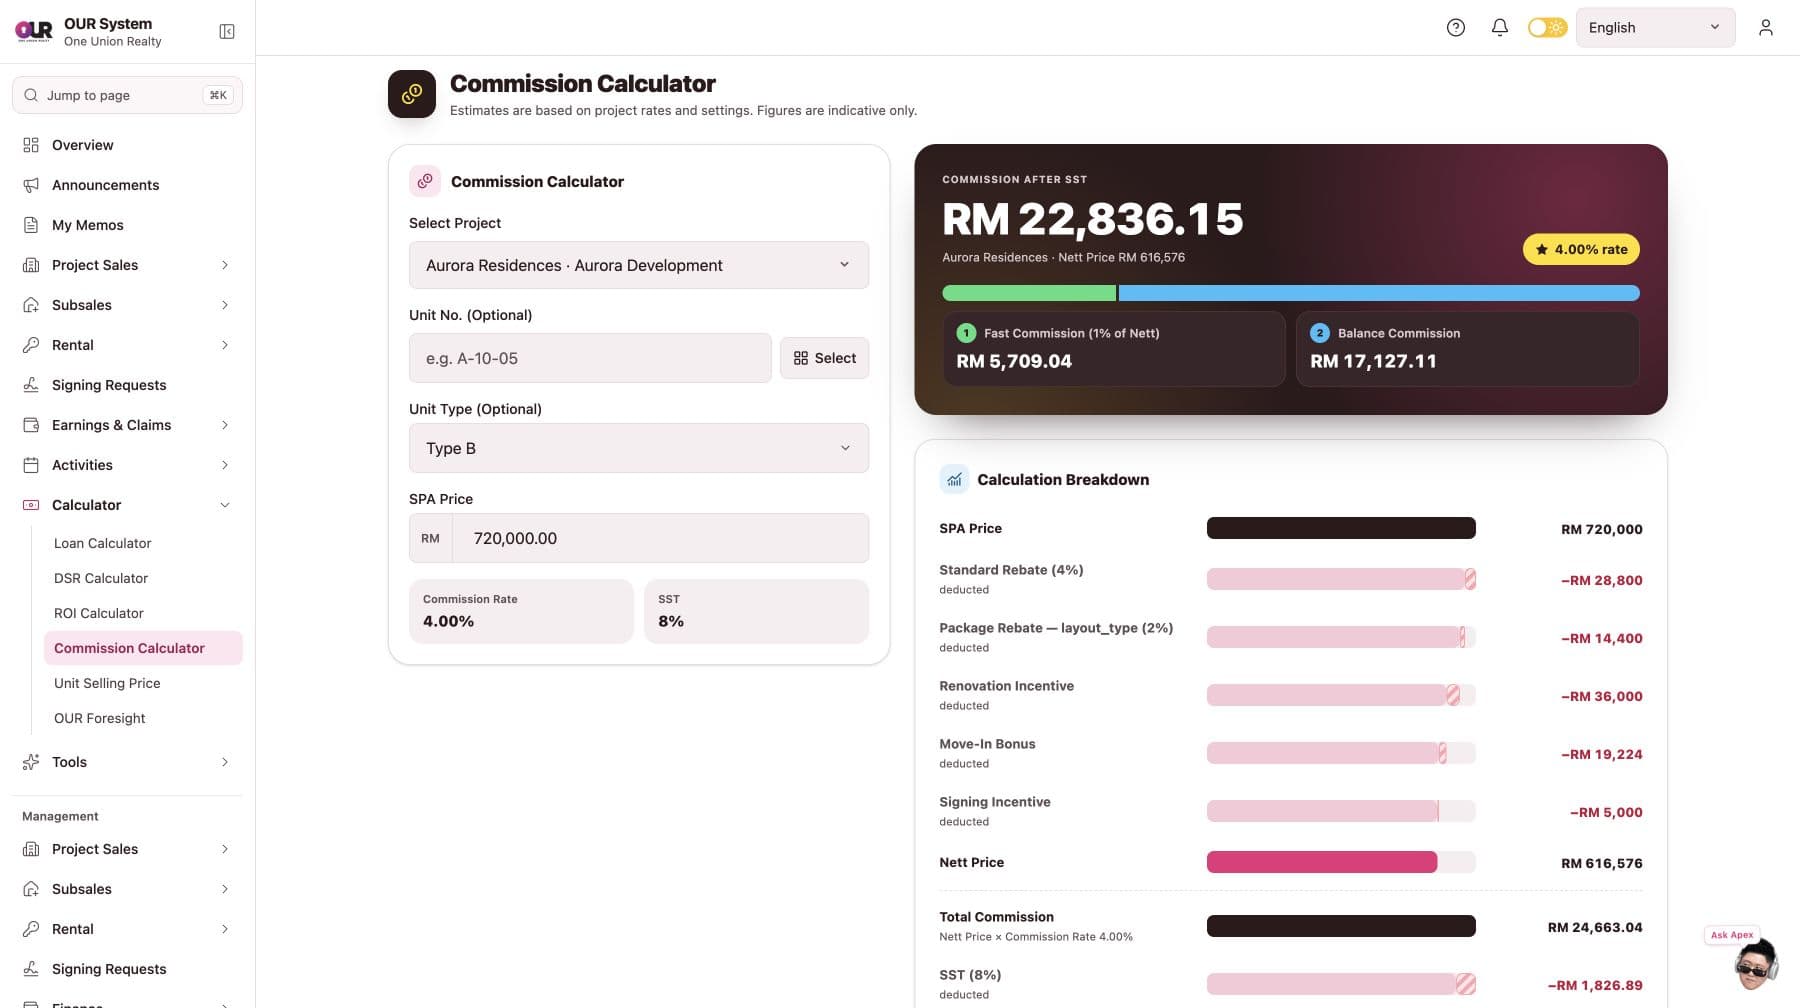Click the Ask Apex avatar
Viewport: 1800px width, 1008px height.
click(x=1756, y=964)
